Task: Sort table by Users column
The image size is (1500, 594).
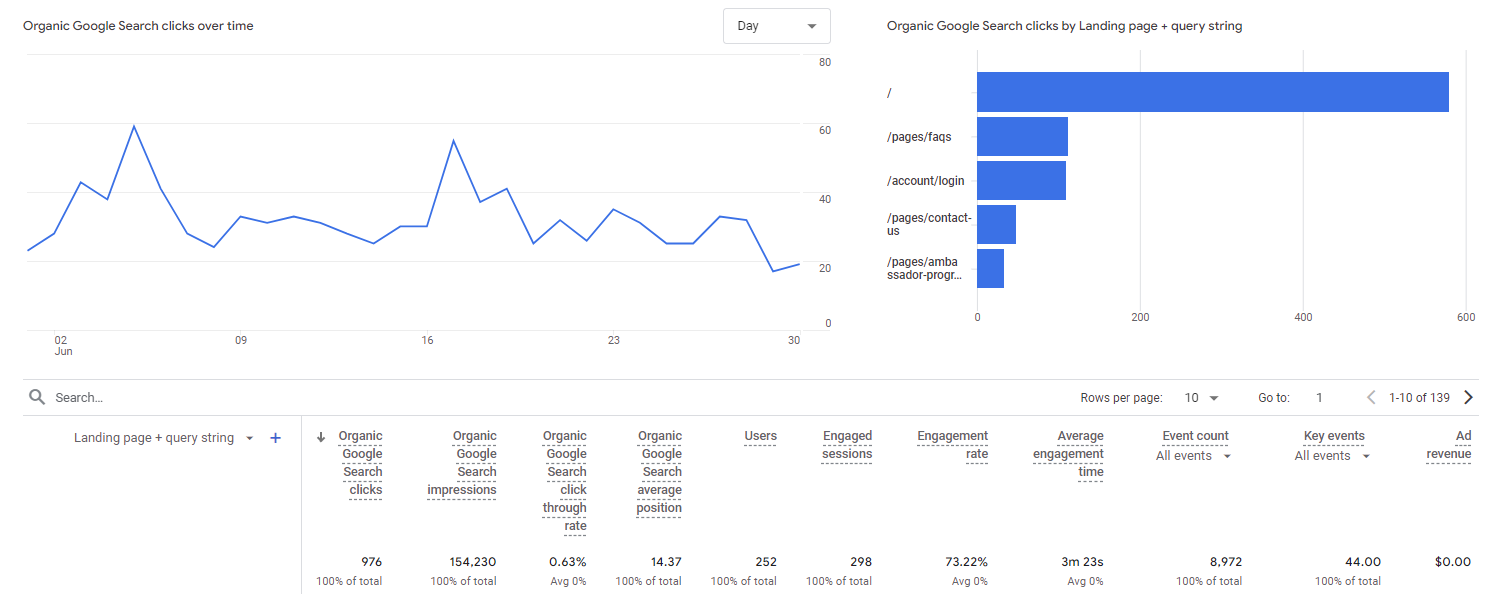Action: 760,436
